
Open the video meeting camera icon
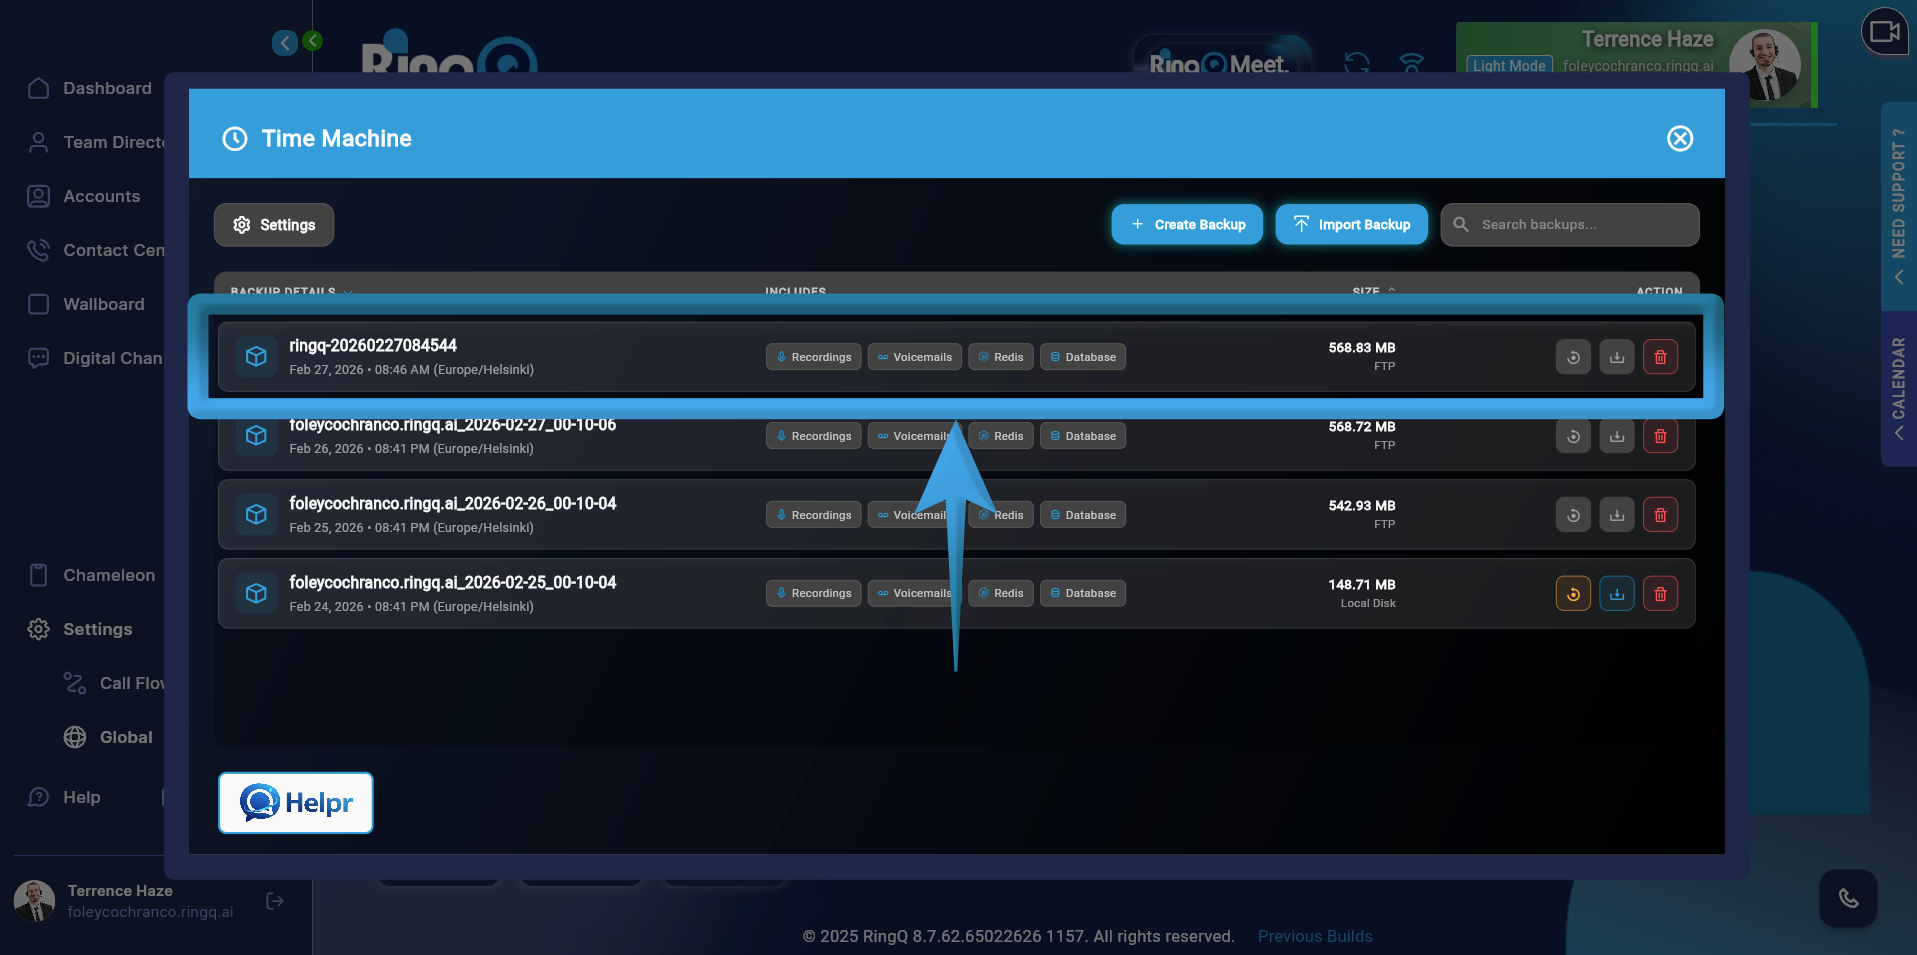[x=1884, y=32]
